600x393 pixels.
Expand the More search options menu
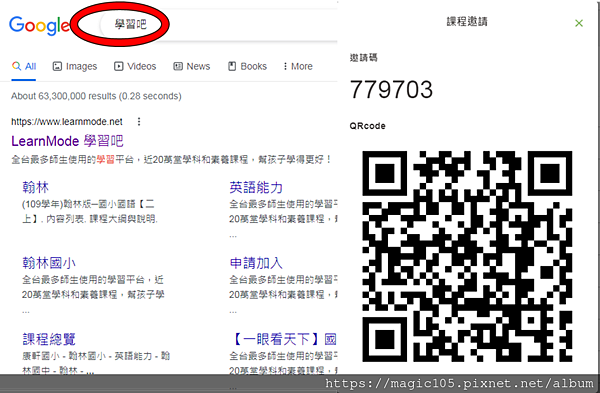click(298, 67)
